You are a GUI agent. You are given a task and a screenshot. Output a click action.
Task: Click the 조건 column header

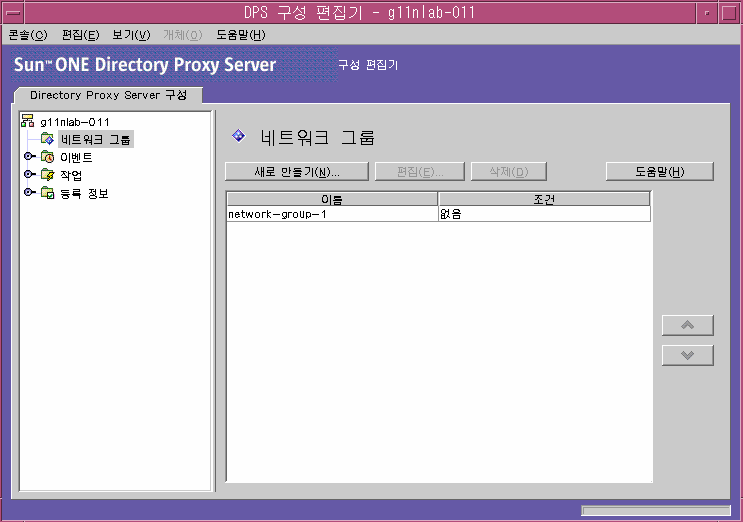(544, 199)
